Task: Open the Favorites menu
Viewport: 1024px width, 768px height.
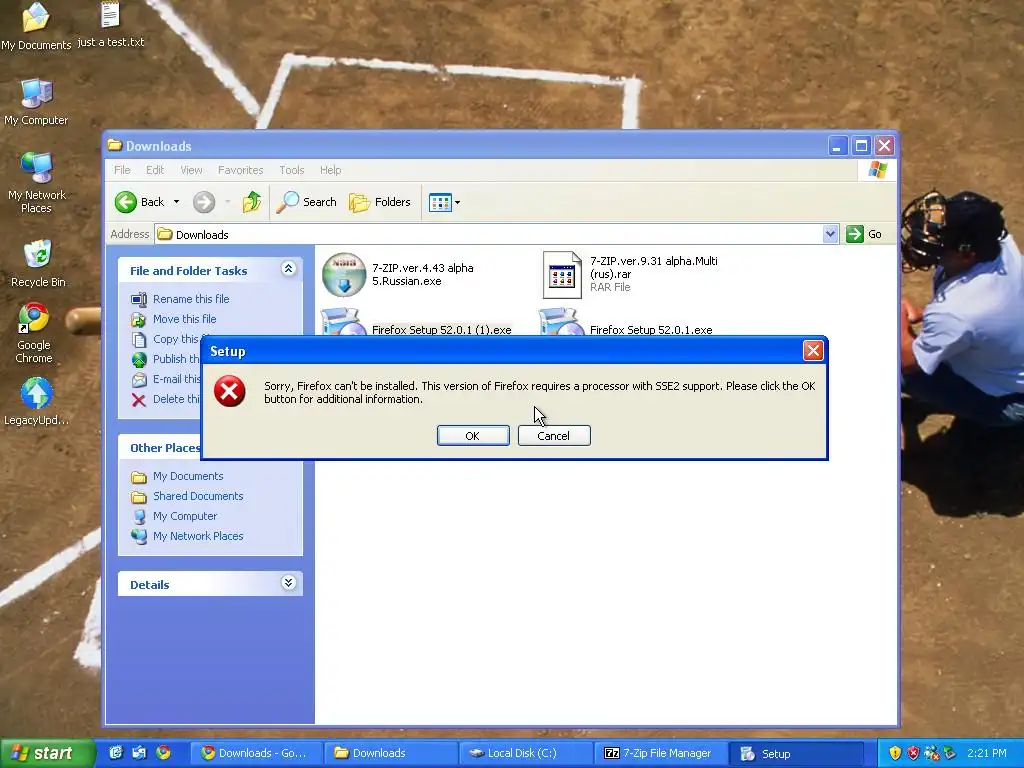Action: 240,170
